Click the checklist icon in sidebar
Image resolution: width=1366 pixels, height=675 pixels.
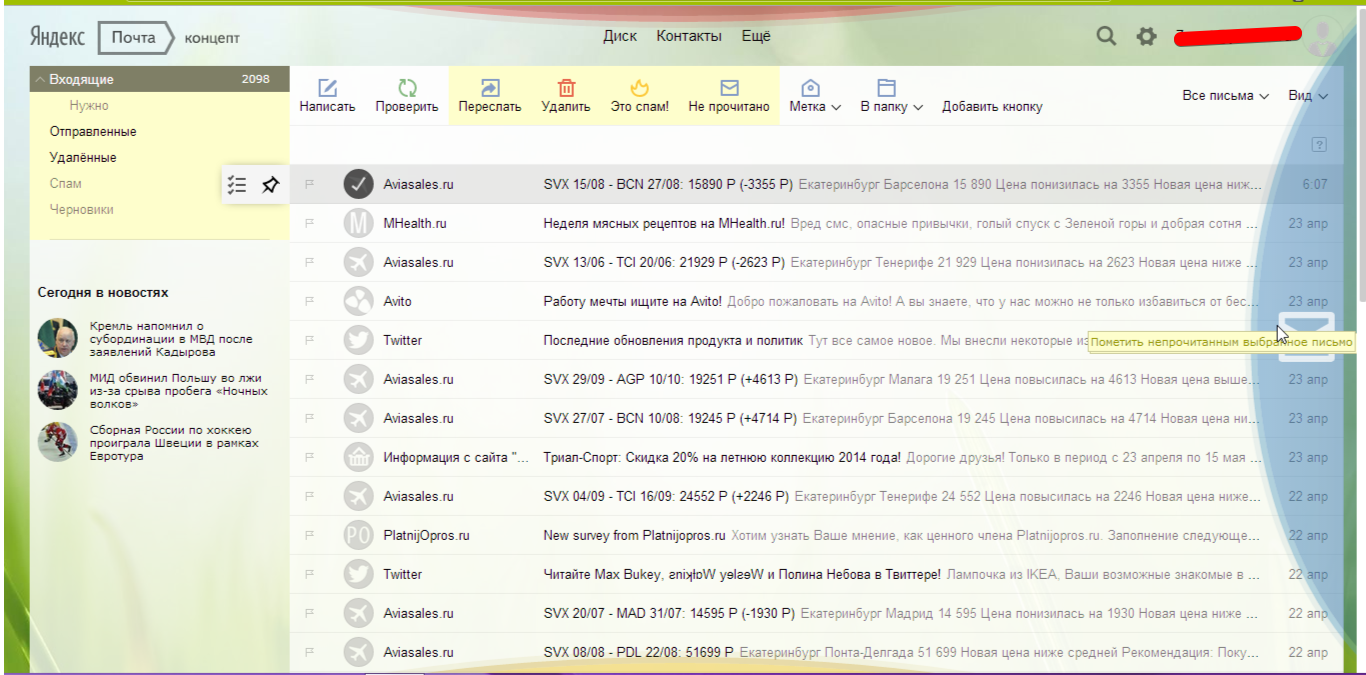237,184
